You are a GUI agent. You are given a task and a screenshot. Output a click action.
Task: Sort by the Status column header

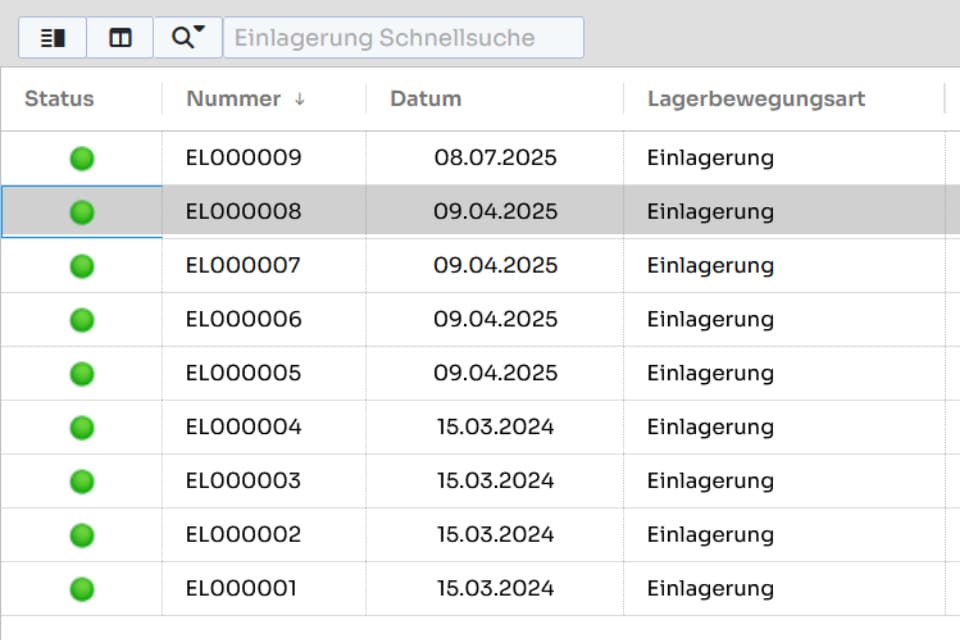tap(59, 99)
